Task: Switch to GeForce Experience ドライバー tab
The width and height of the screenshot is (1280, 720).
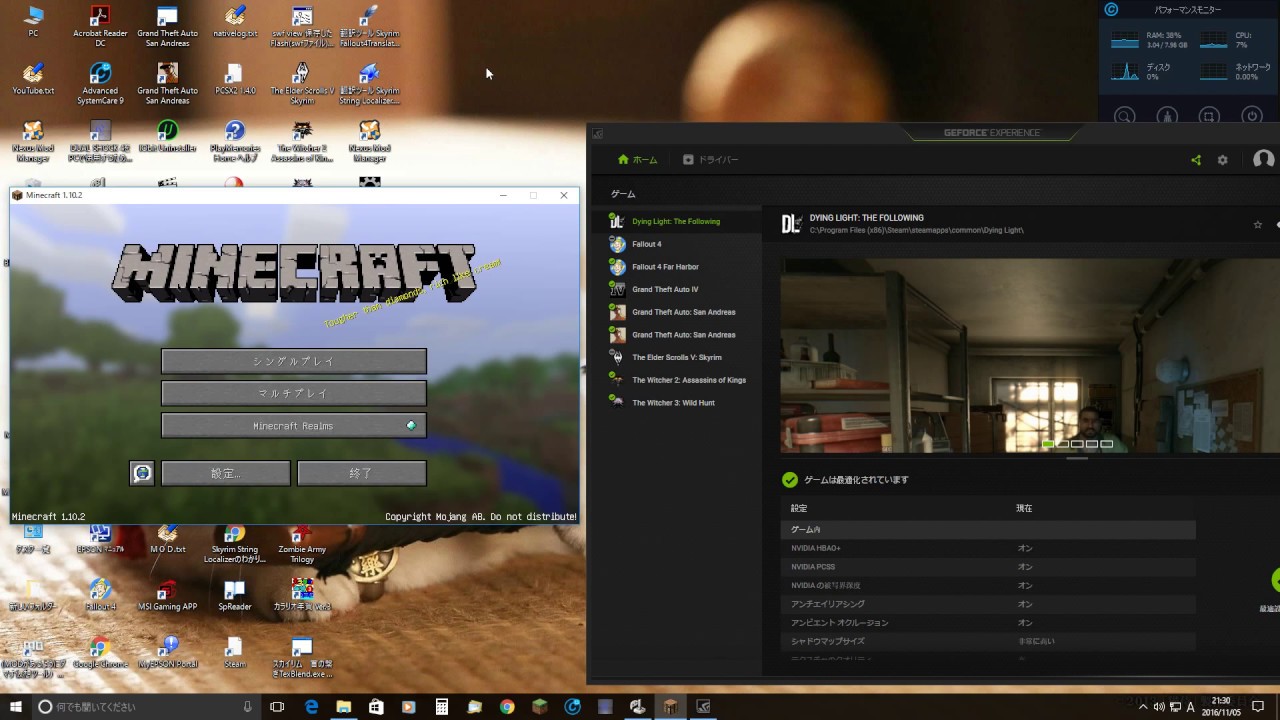Action: point(711,160)
